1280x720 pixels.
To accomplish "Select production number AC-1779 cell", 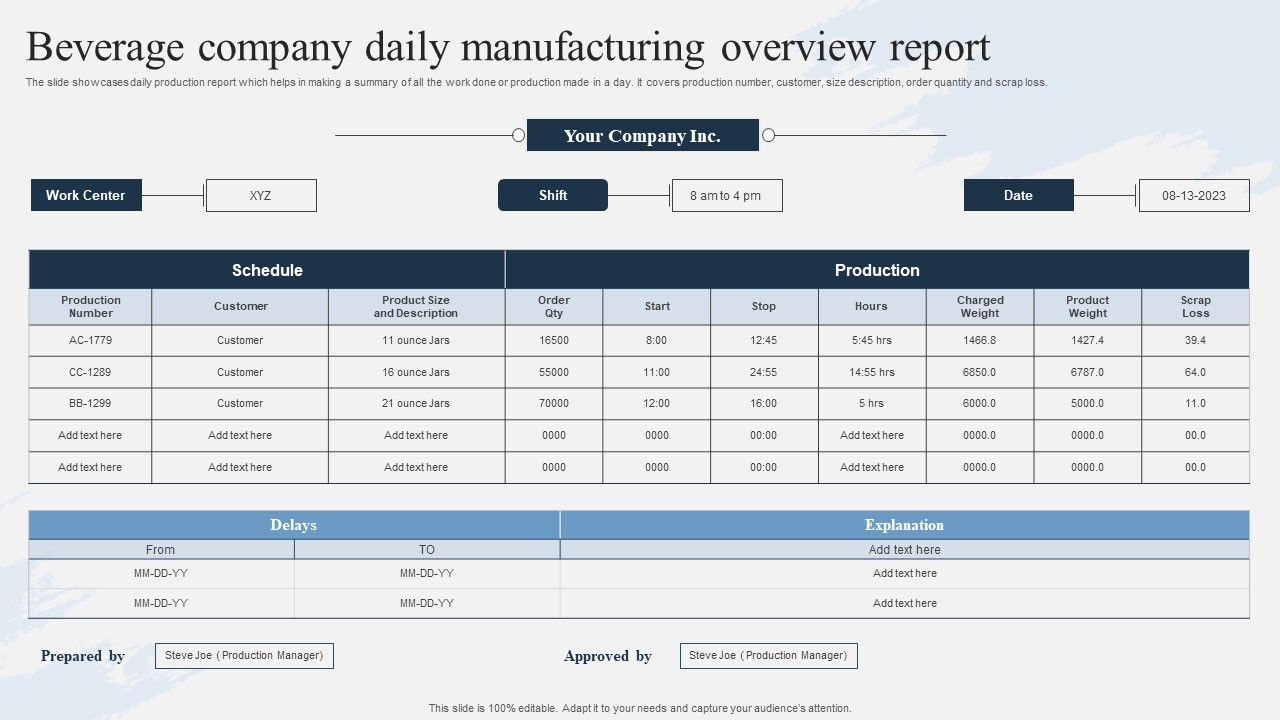I will coord(90,340).
